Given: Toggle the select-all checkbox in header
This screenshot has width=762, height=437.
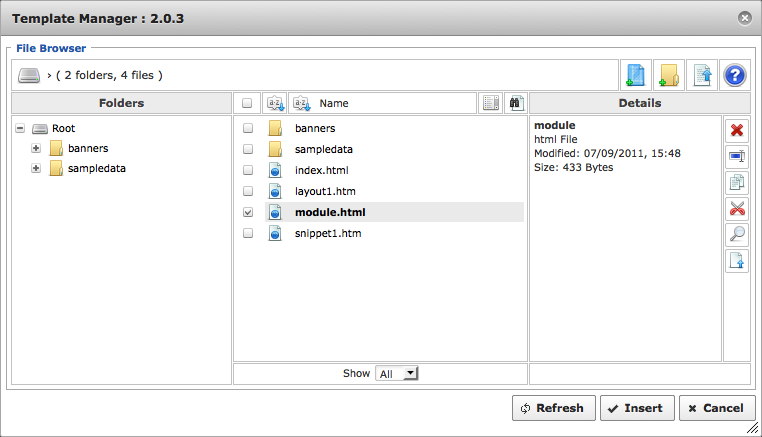Looking at the screenshot, I should [247, 103].
